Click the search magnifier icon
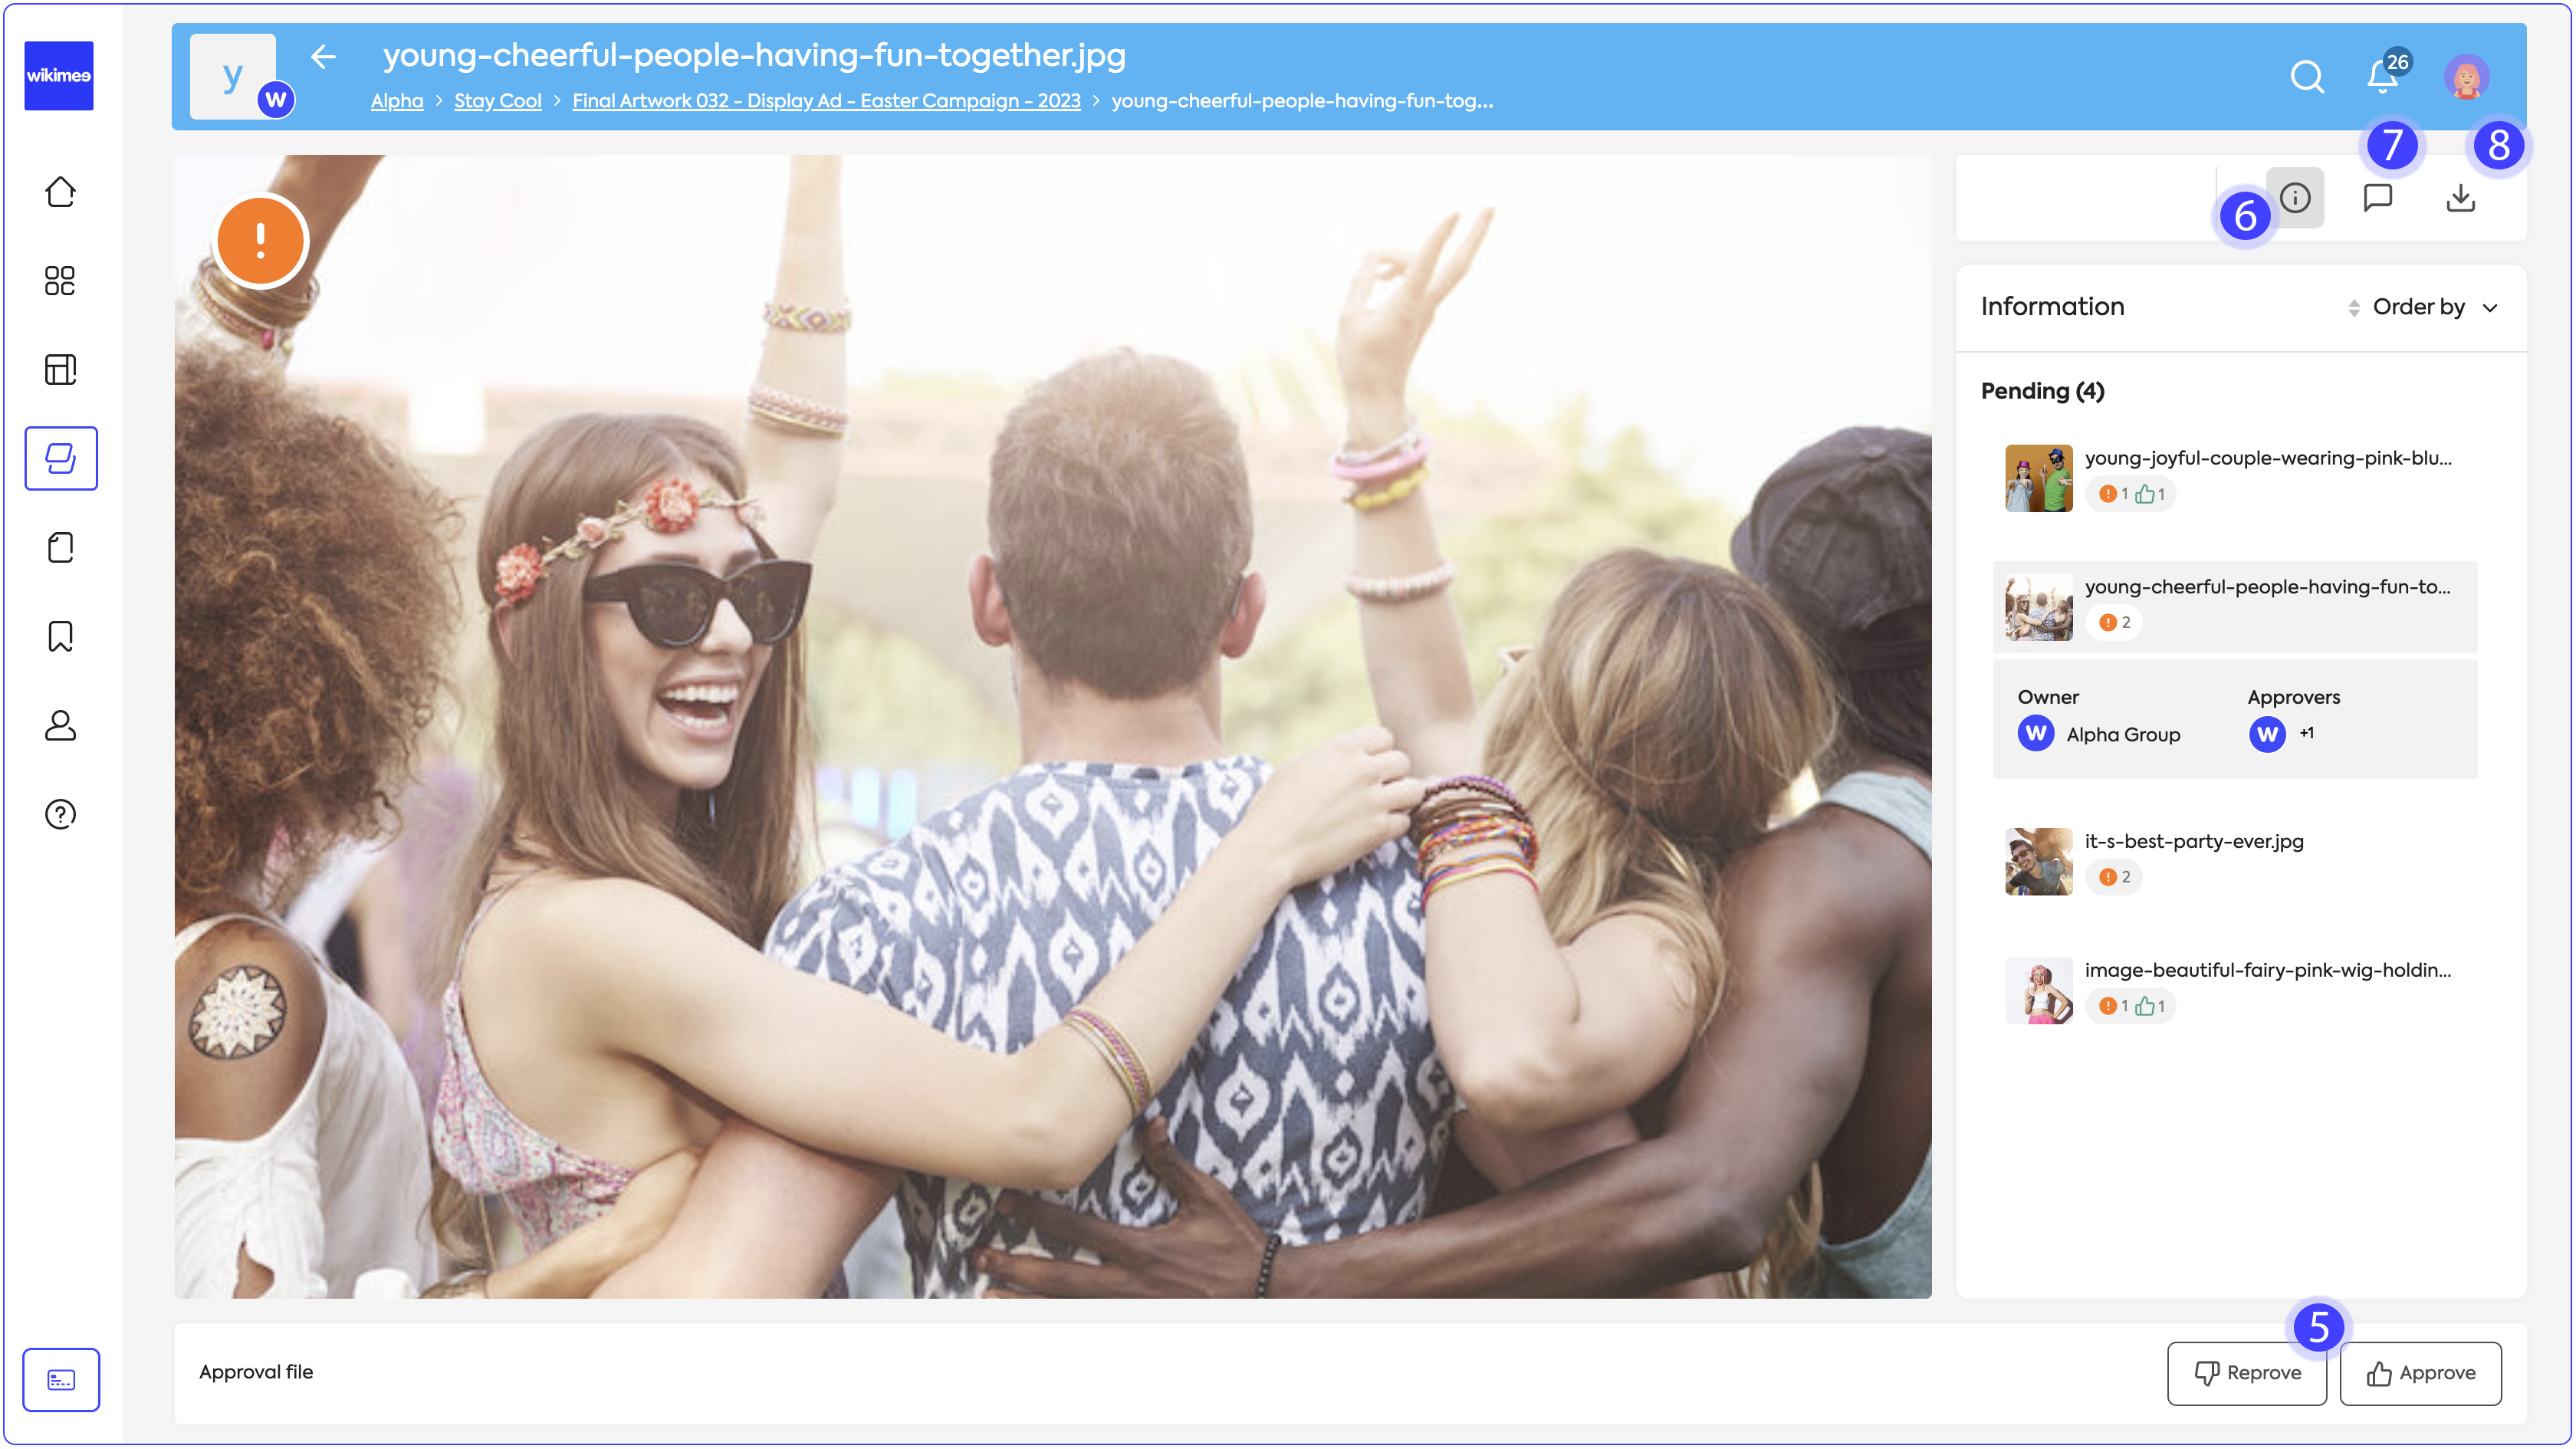 [x=2306, y=77]
